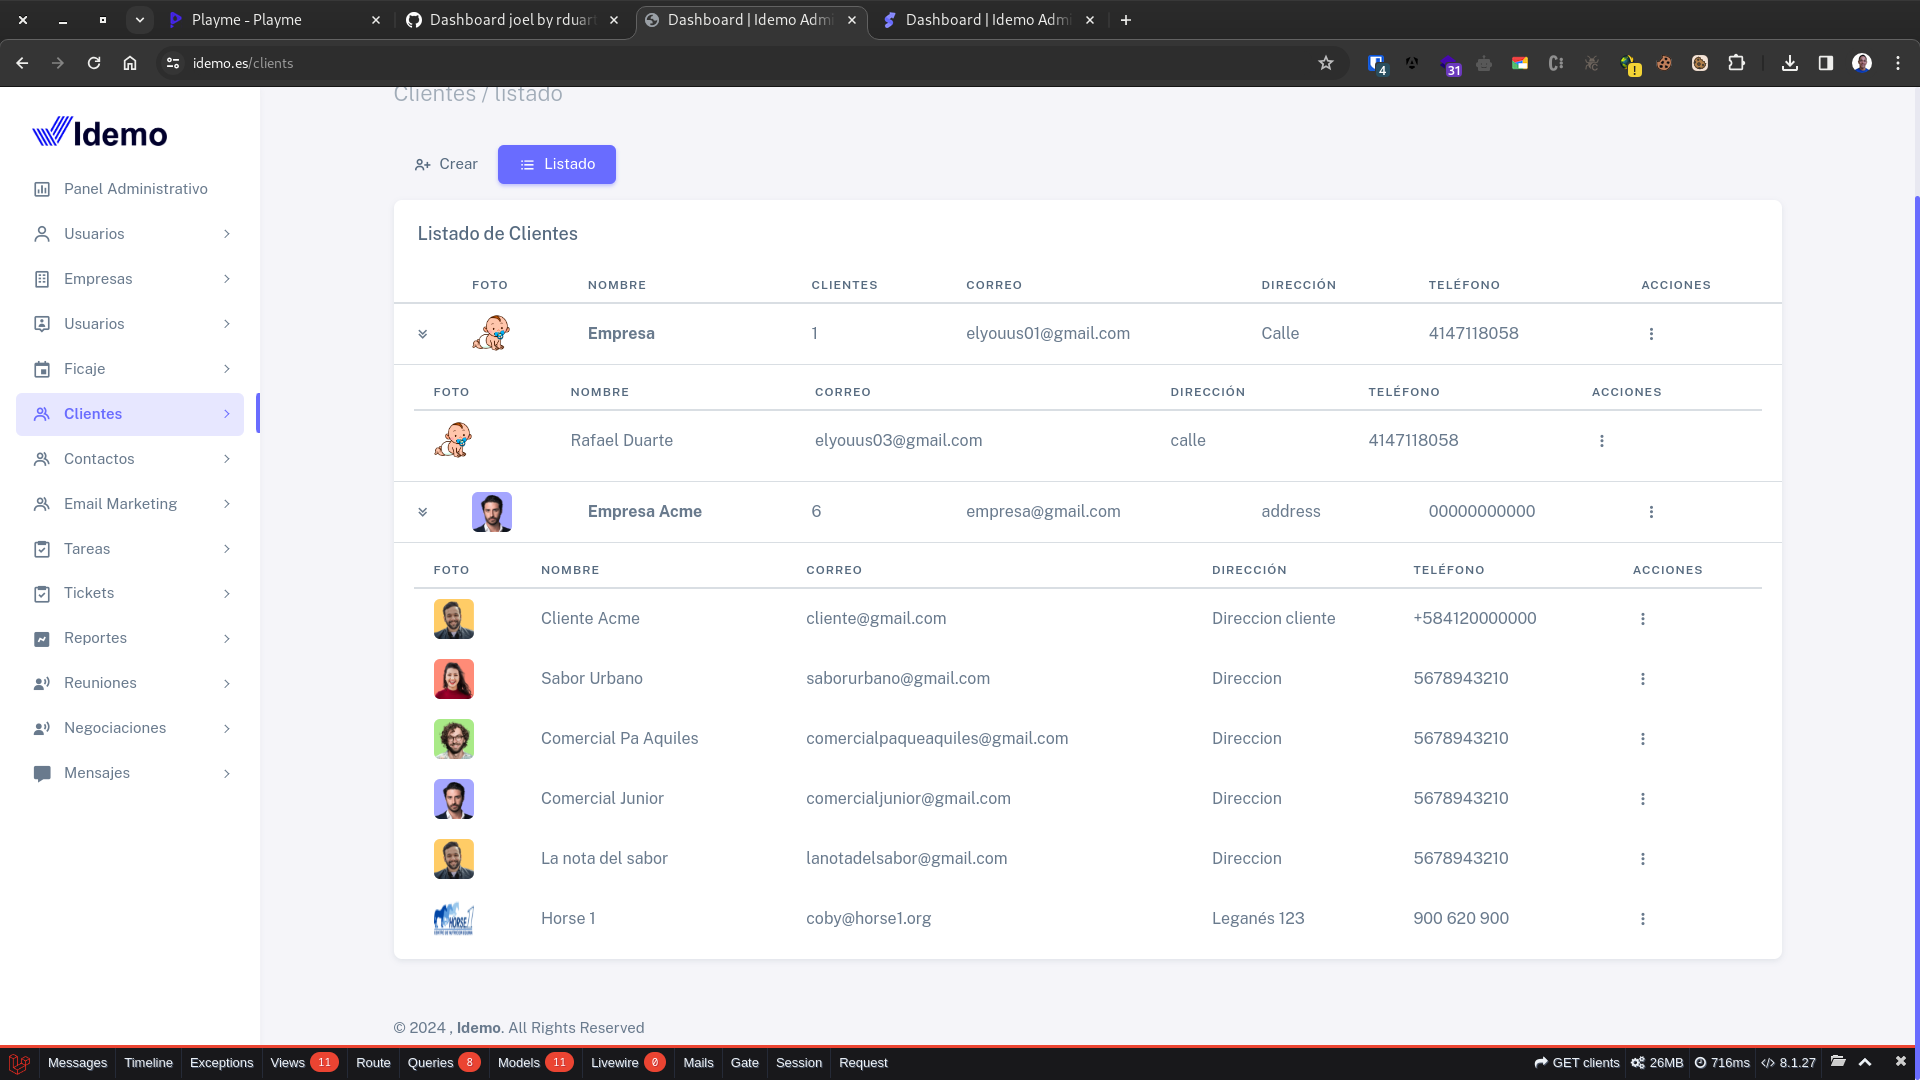
Task: Collapse the Empresa row details
Action: pos(423,334)
